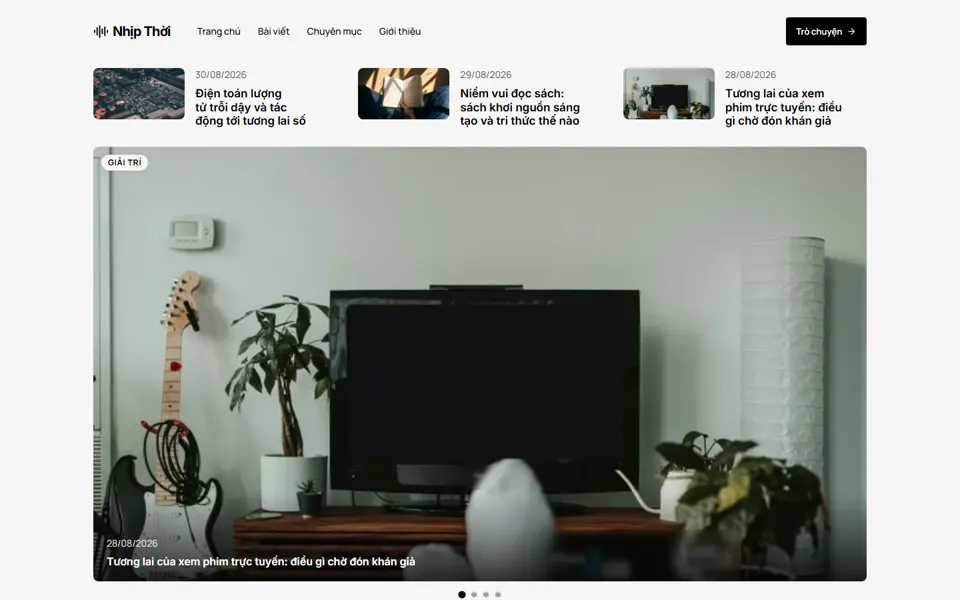Screen dimensions: 960x600
Task: Switch to the second carousel dot
Action: click(474, 594)
